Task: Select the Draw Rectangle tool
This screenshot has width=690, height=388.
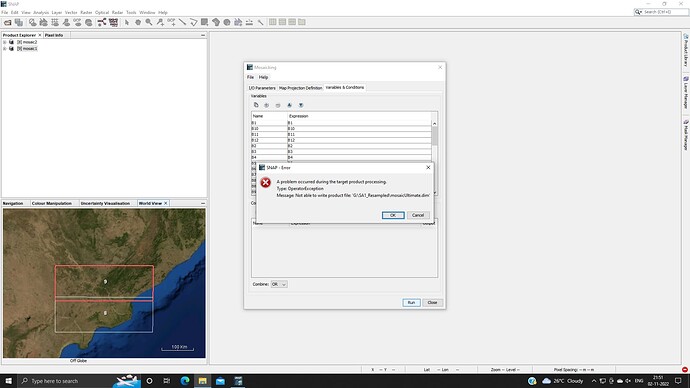Action: pyautogui.click(x=205, y=22)
